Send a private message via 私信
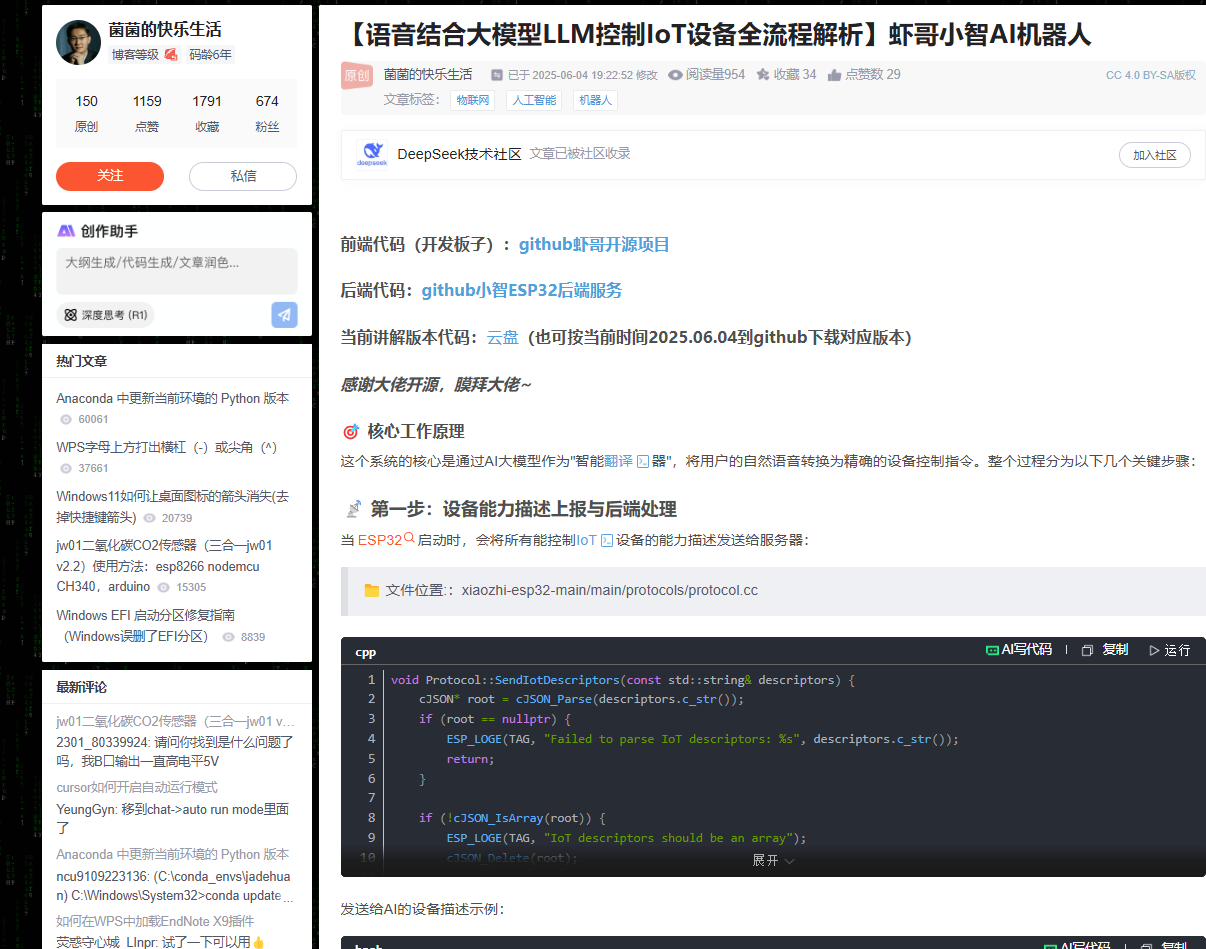 [243, 176]
